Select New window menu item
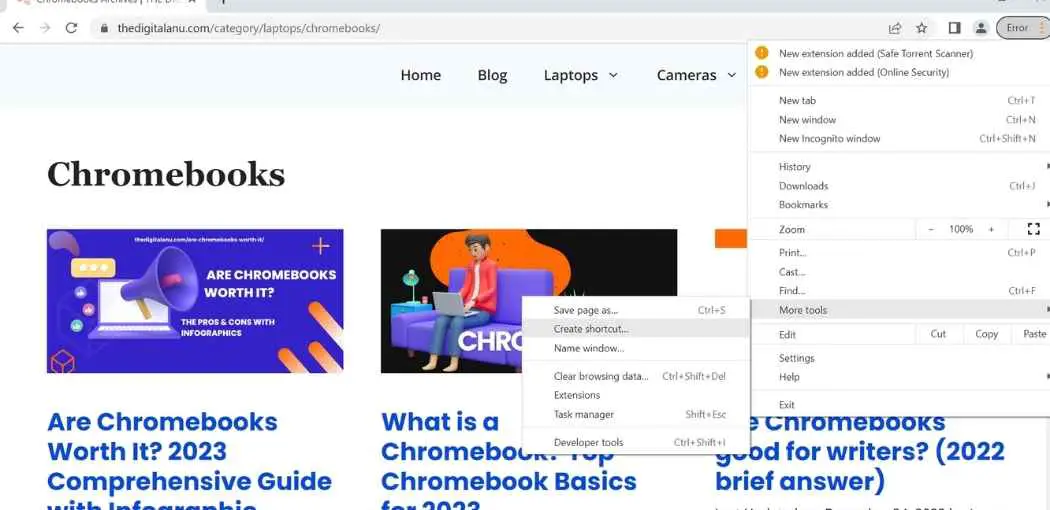This screenshot has height=510, width=1050. tap(899, 120)
